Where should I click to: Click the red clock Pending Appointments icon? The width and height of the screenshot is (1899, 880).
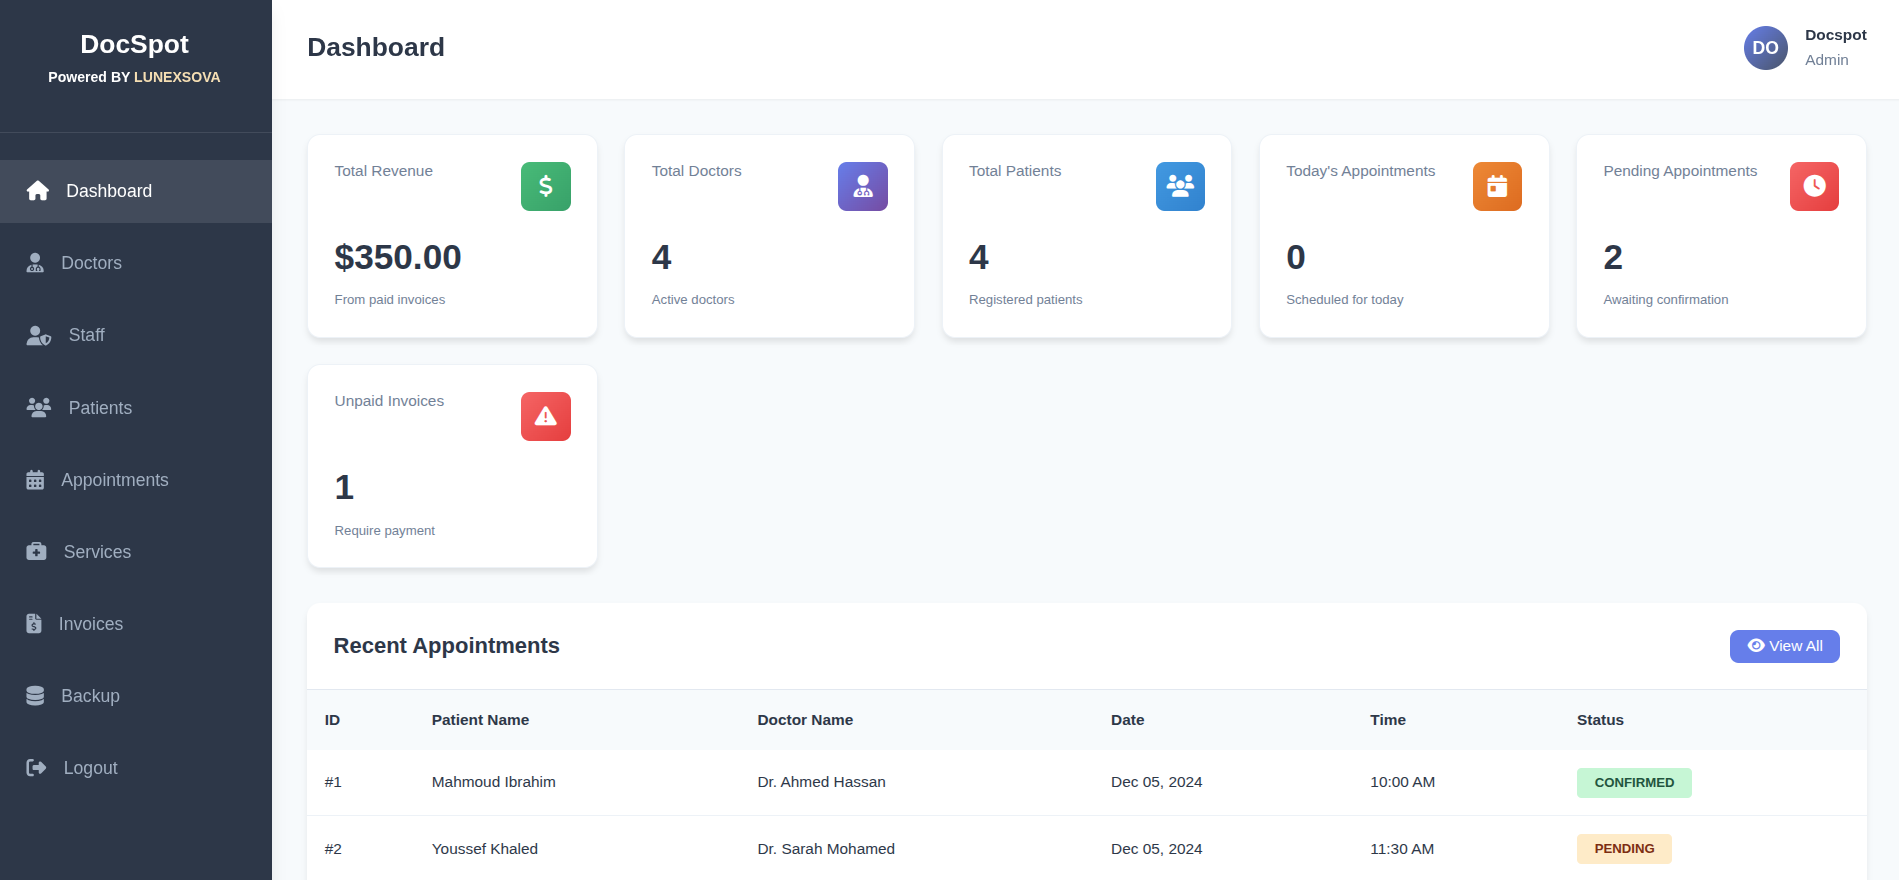[1814, 186]
